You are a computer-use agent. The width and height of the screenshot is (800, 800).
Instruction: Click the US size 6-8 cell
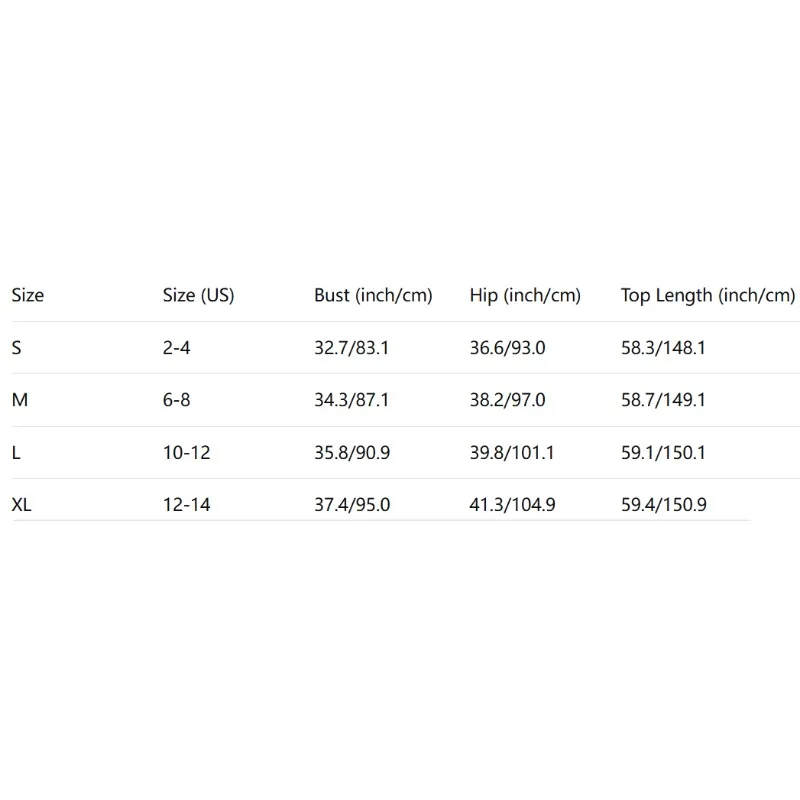click(x=176, y=400)
